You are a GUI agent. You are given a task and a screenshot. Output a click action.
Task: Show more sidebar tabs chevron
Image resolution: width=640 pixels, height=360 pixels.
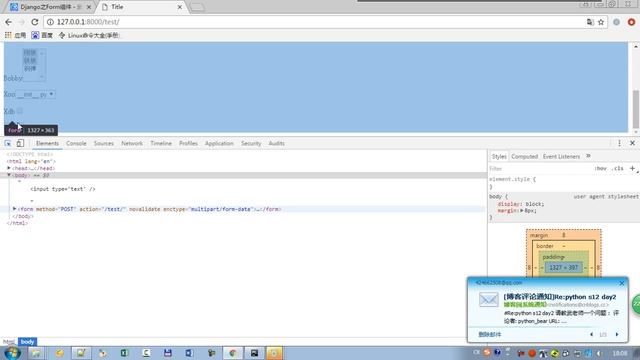pos(588,156)
